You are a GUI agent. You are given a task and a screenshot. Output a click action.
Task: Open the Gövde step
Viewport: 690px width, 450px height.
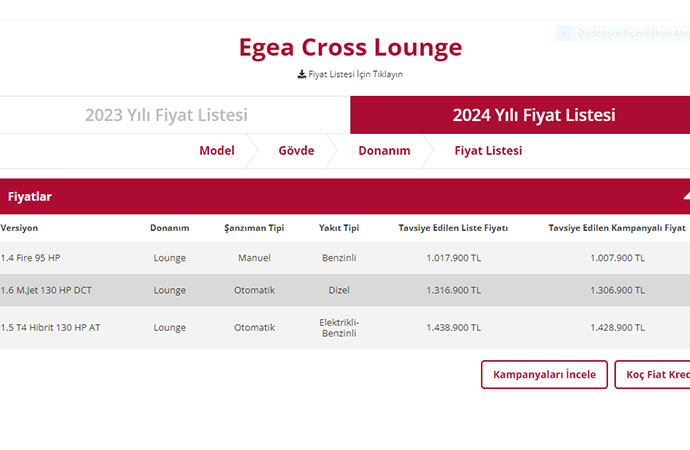click(x=296, y=151)
